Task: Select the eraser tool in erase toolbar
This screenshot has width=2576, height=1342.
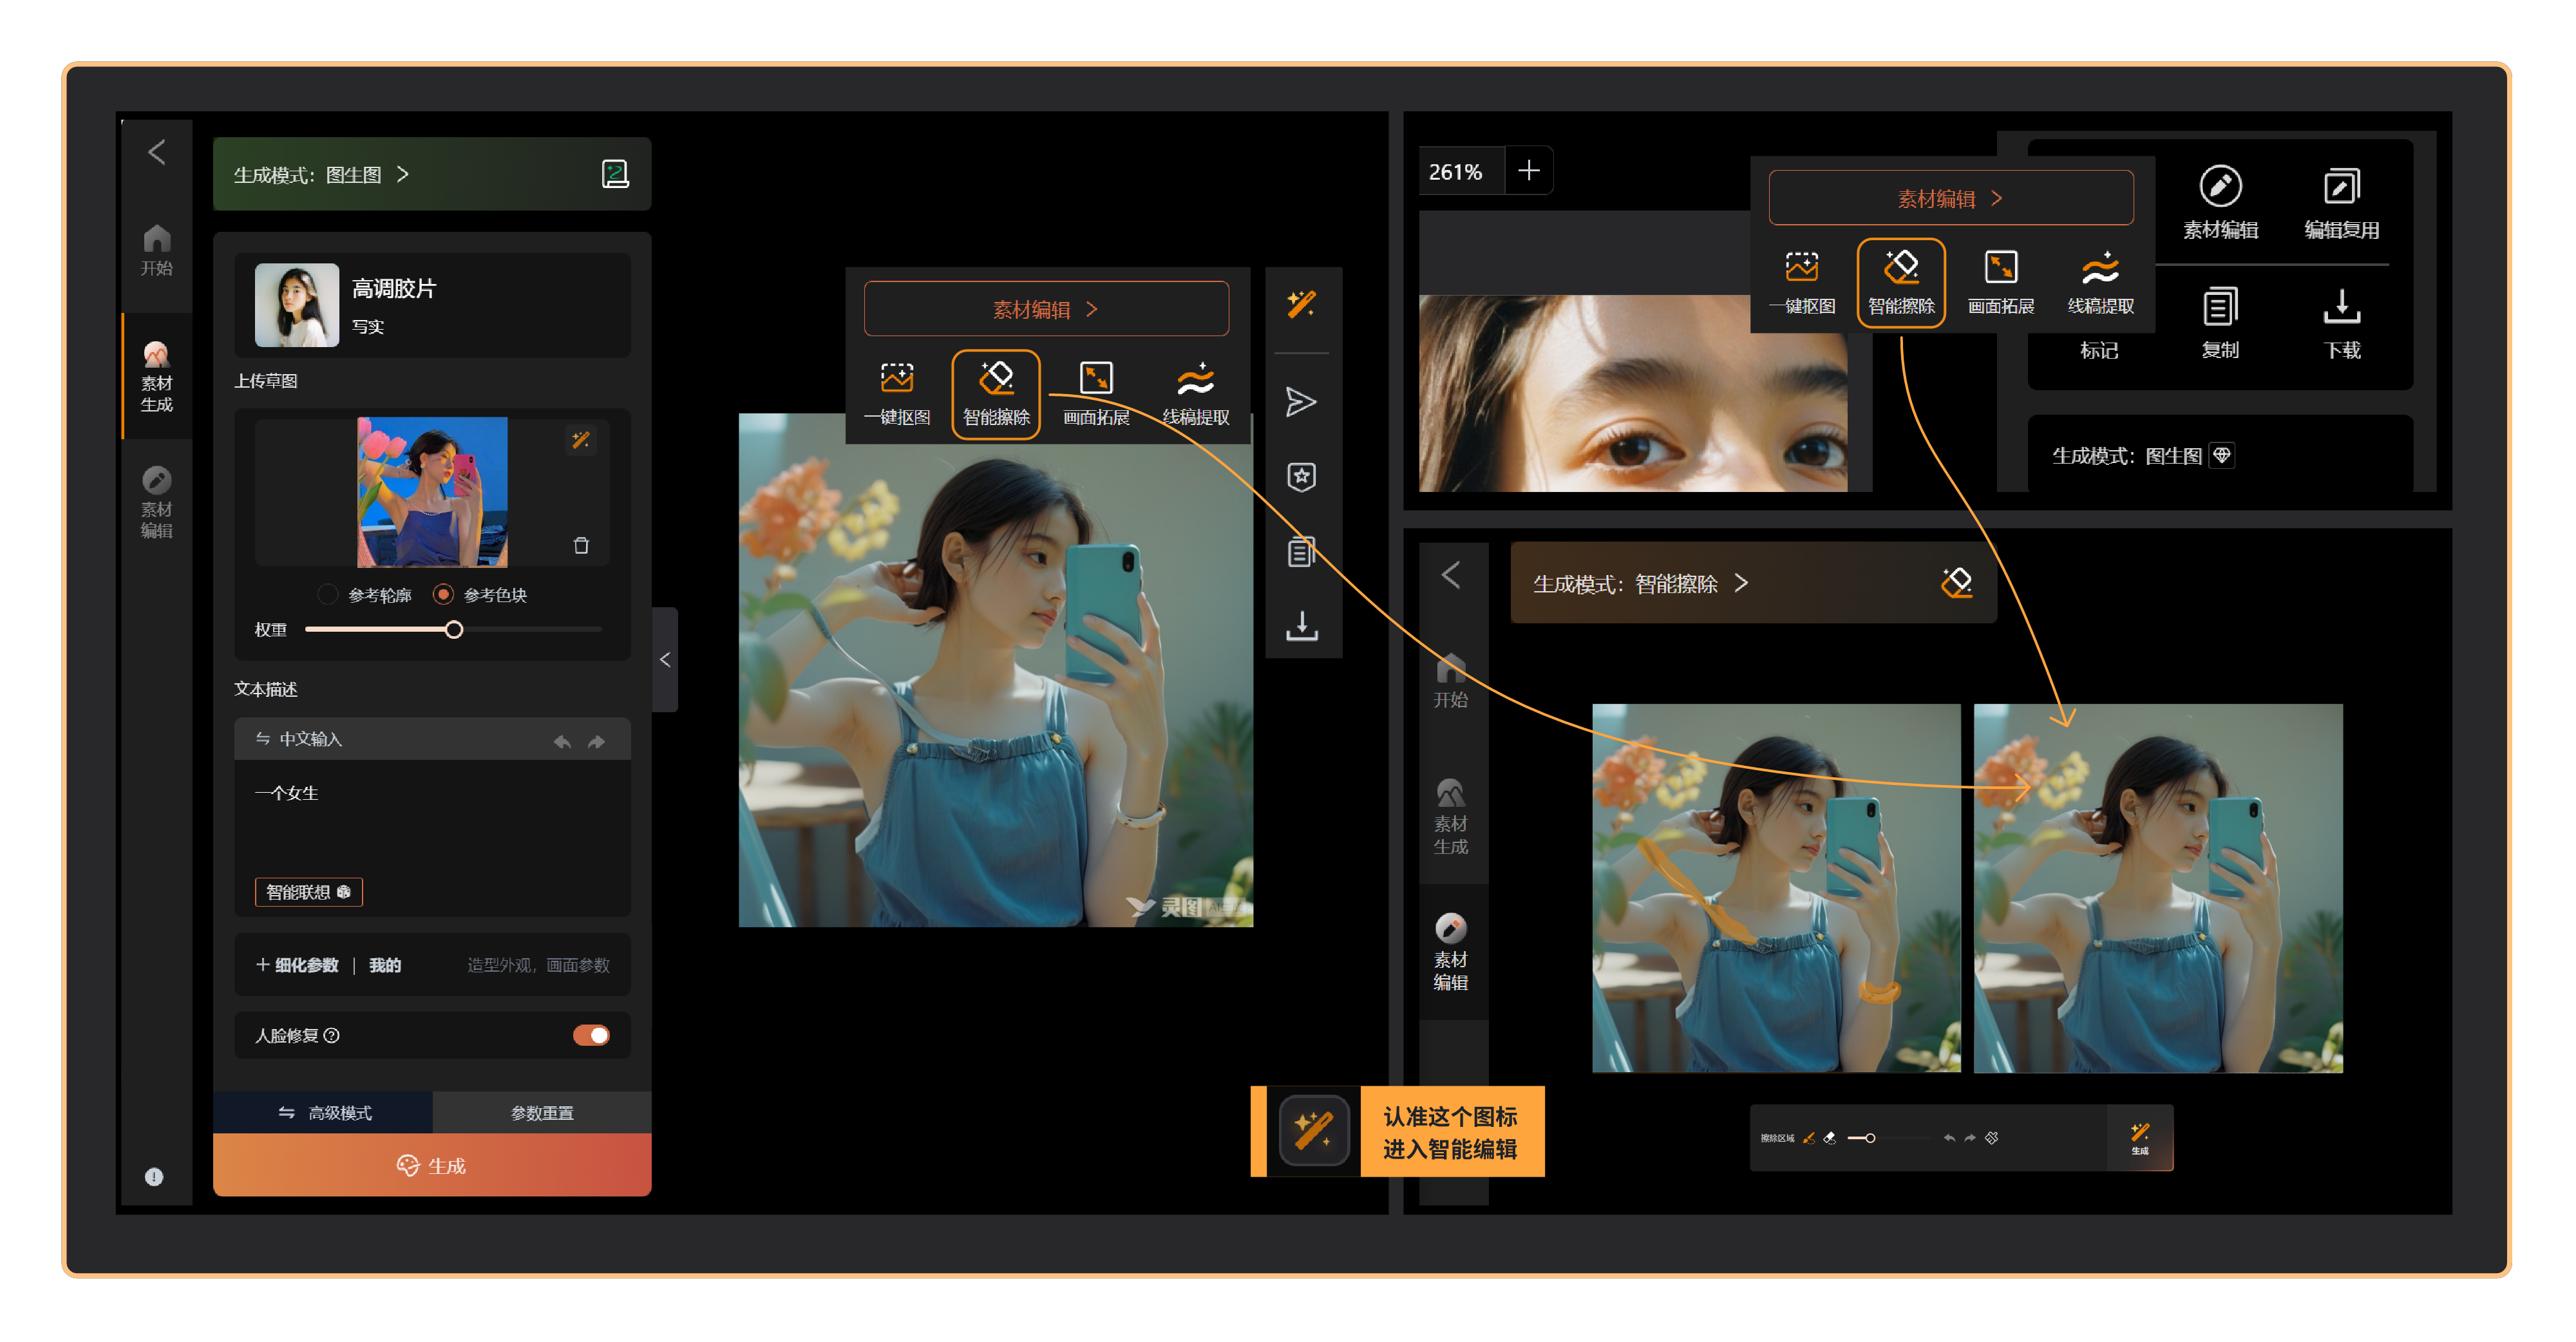Action: [1829, 1137]
